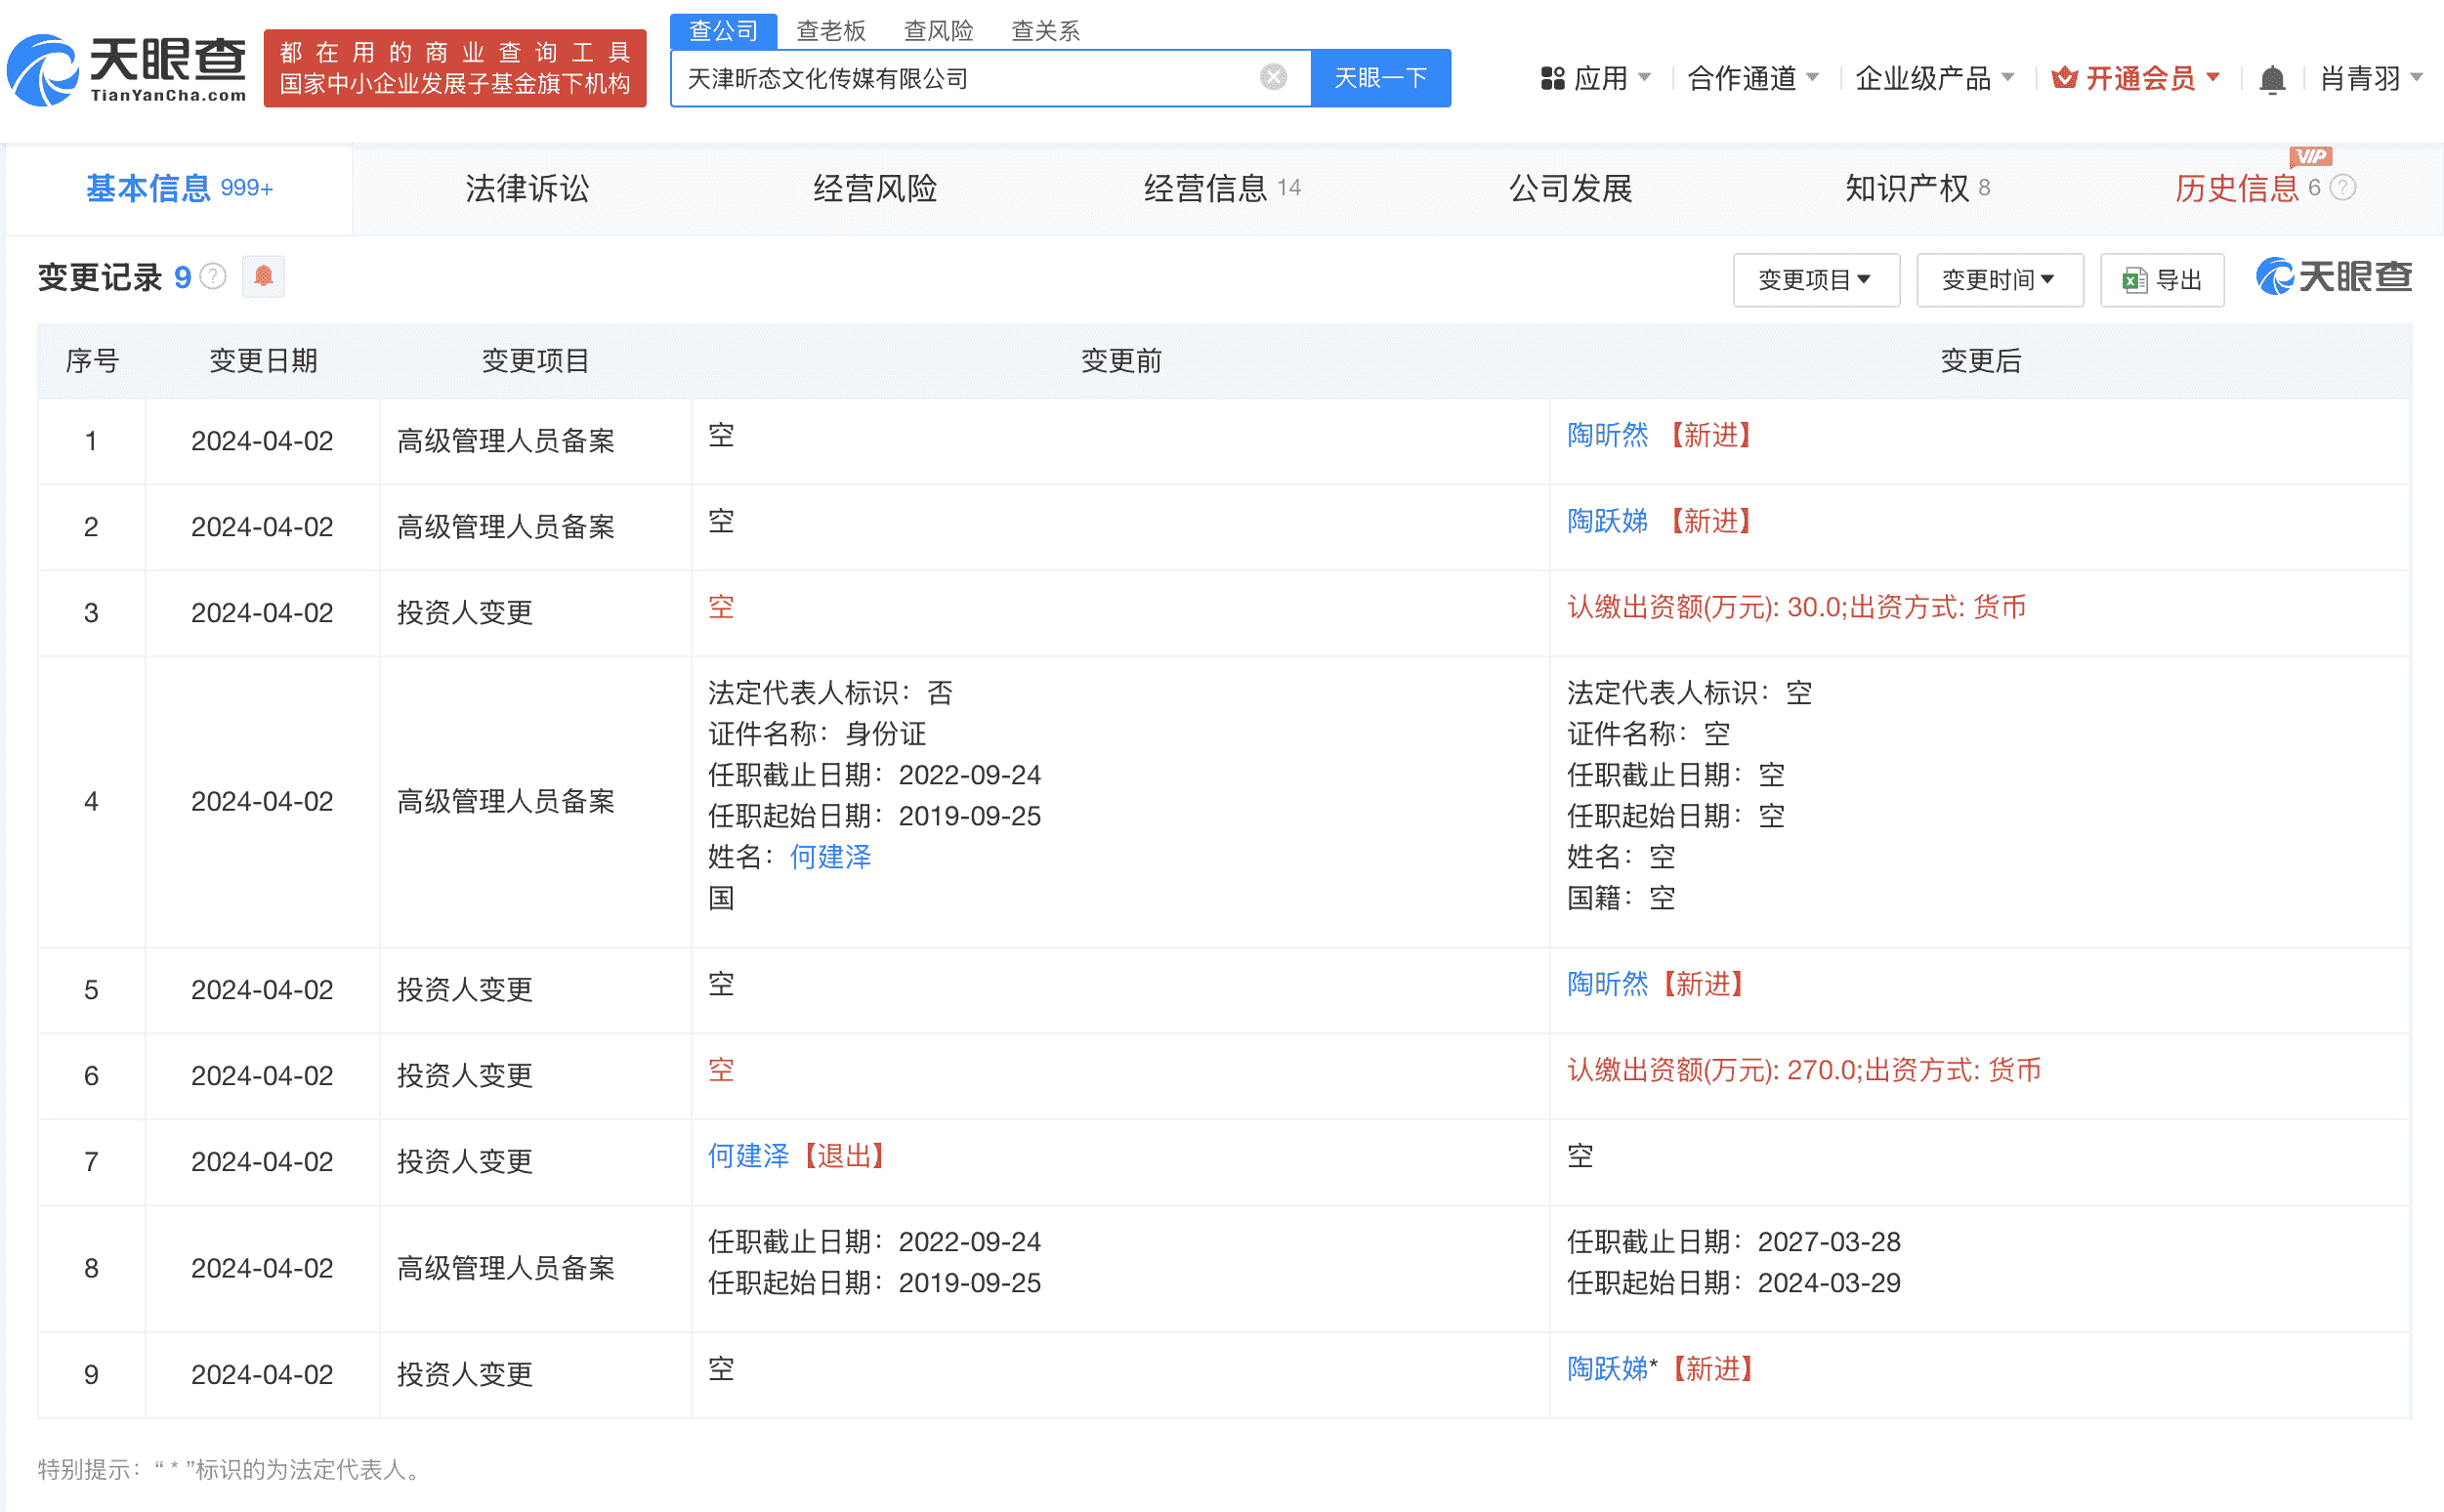Image resolution: width=2444 pixels, height=1512 pixels.
Task: Open the 何建泽 person link in row 4
Action: click(x=829, y=857)
